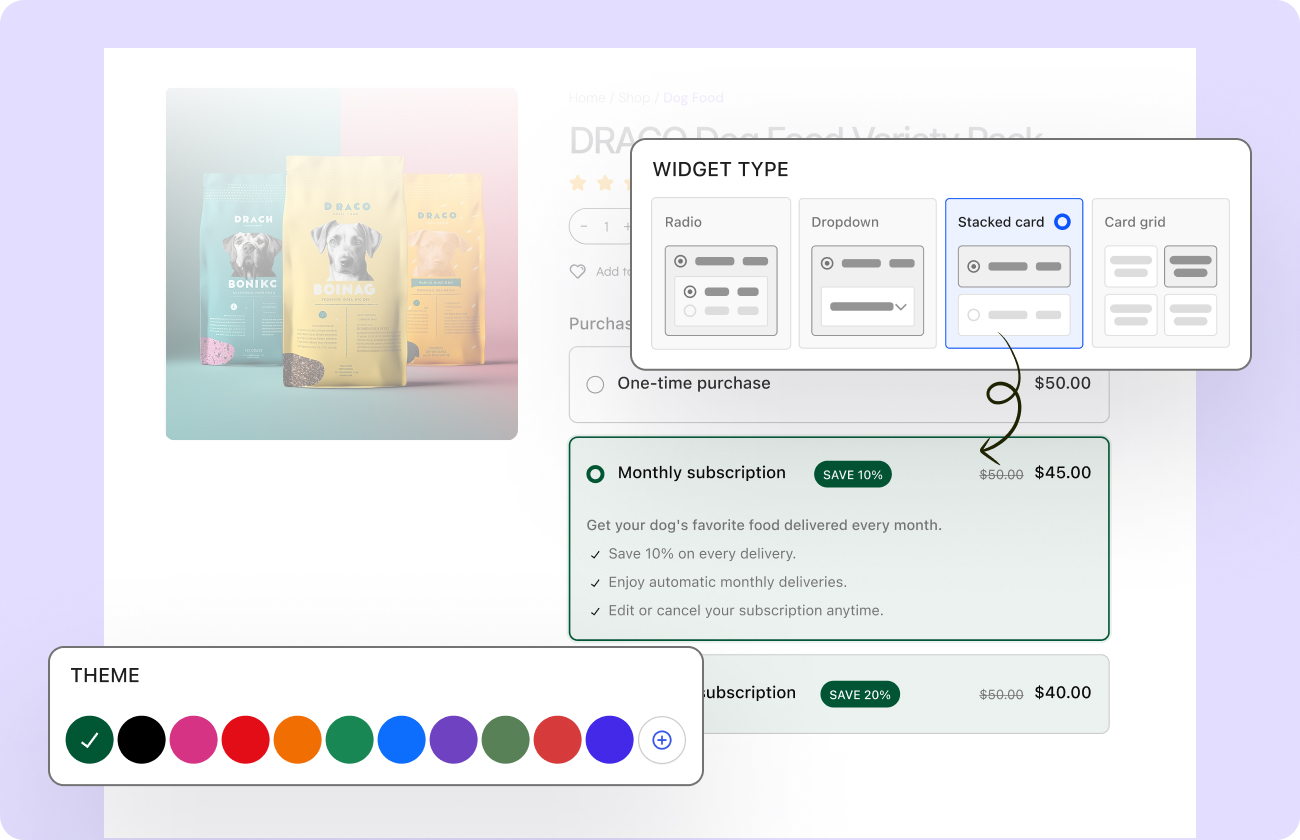
Task: Click the $40.00 subscription price
Action: coord(1063,693)
